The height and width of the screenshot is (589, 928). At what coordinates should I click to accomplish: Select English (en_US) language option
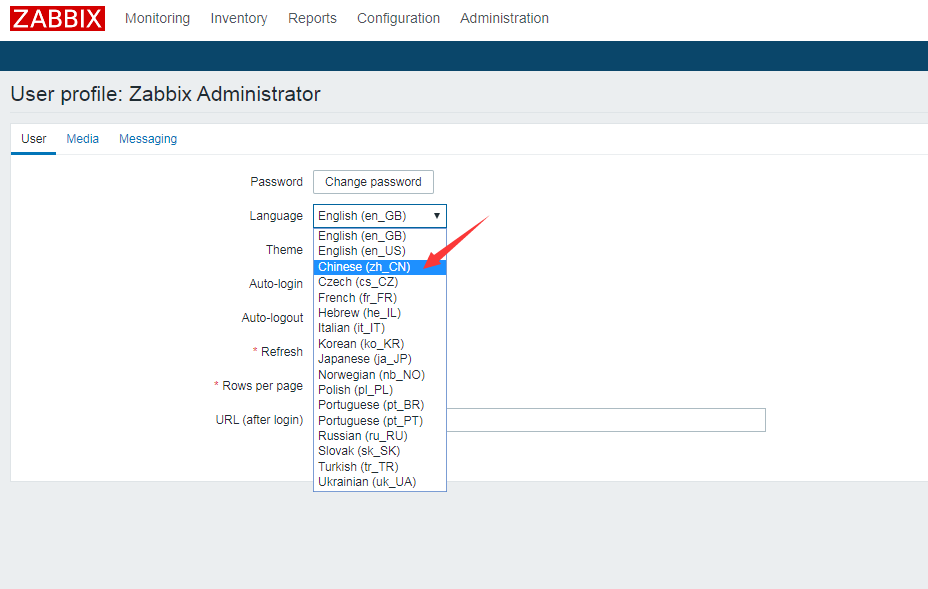[380, 251]
